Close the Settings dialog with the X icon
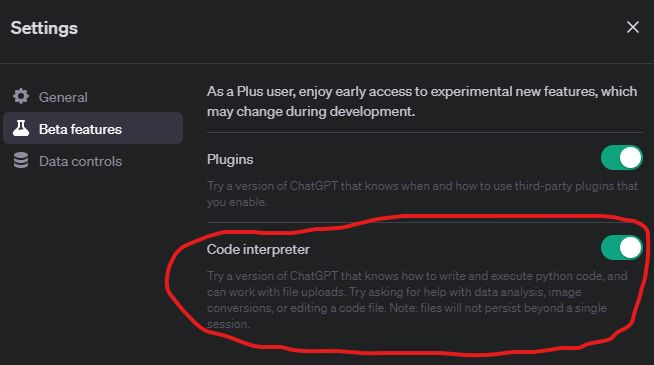This screenshot has height=365, width=654. point(633,27)
